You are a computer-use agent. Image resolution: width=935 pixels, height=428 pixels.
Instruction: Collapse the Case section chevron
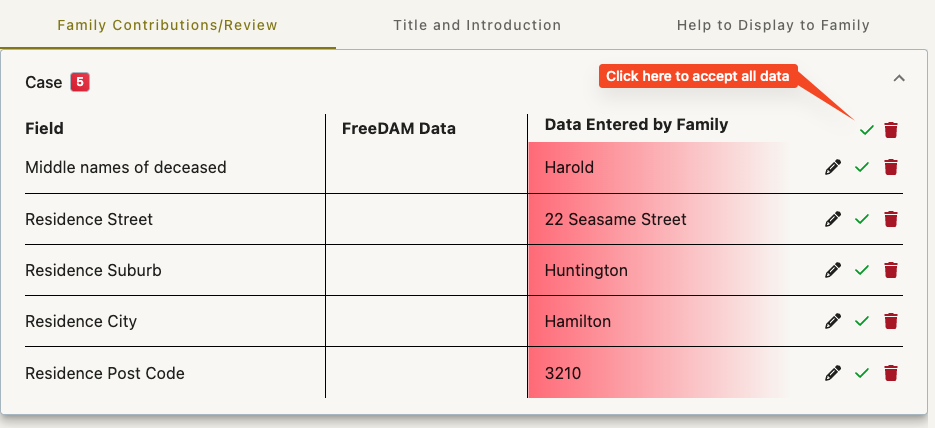tap(899, 78)
